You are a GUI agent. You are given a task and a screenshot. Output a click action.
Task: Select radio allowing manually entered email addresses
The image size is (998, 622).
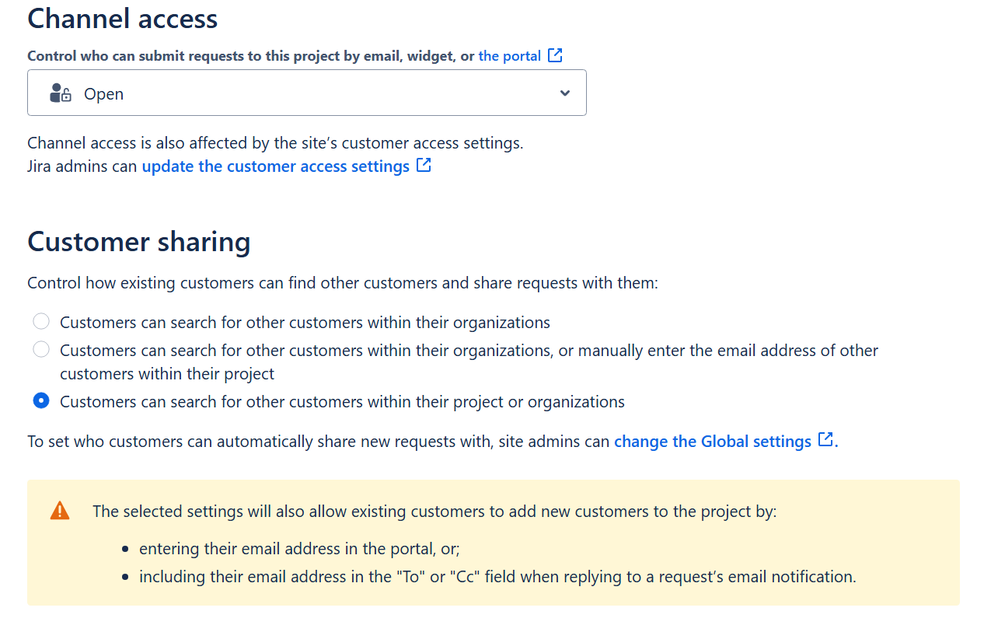pos(41,350)
